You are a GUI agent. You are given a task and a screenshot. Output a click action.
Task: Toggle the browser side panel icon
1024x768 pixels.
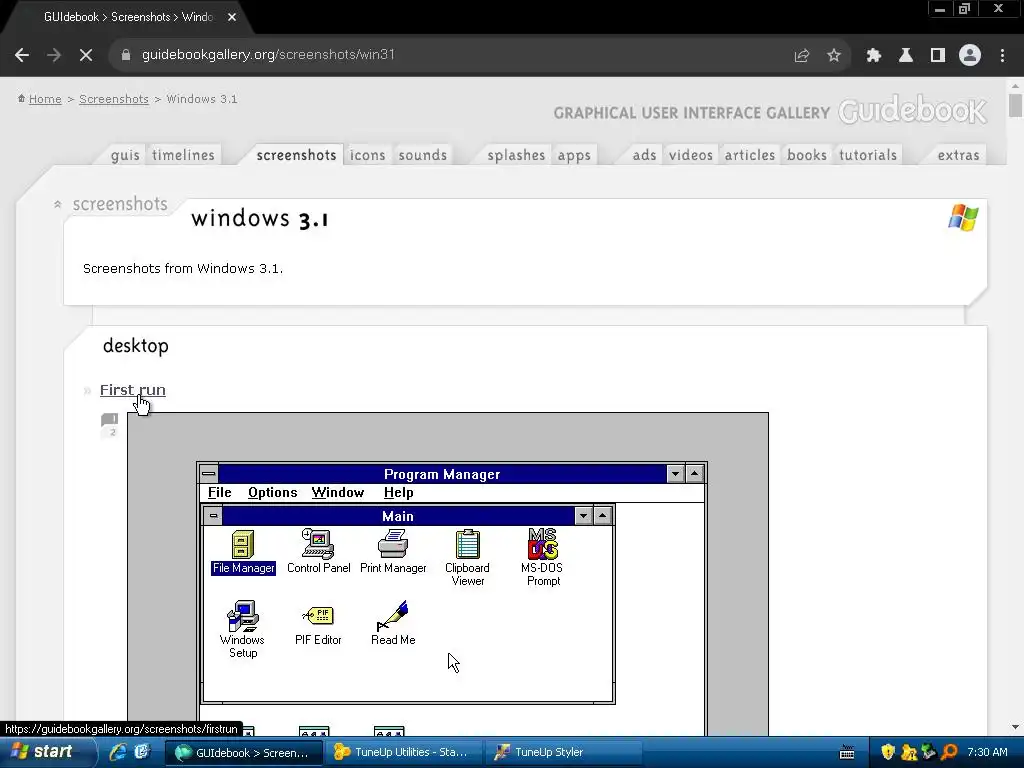pos(938,56)
